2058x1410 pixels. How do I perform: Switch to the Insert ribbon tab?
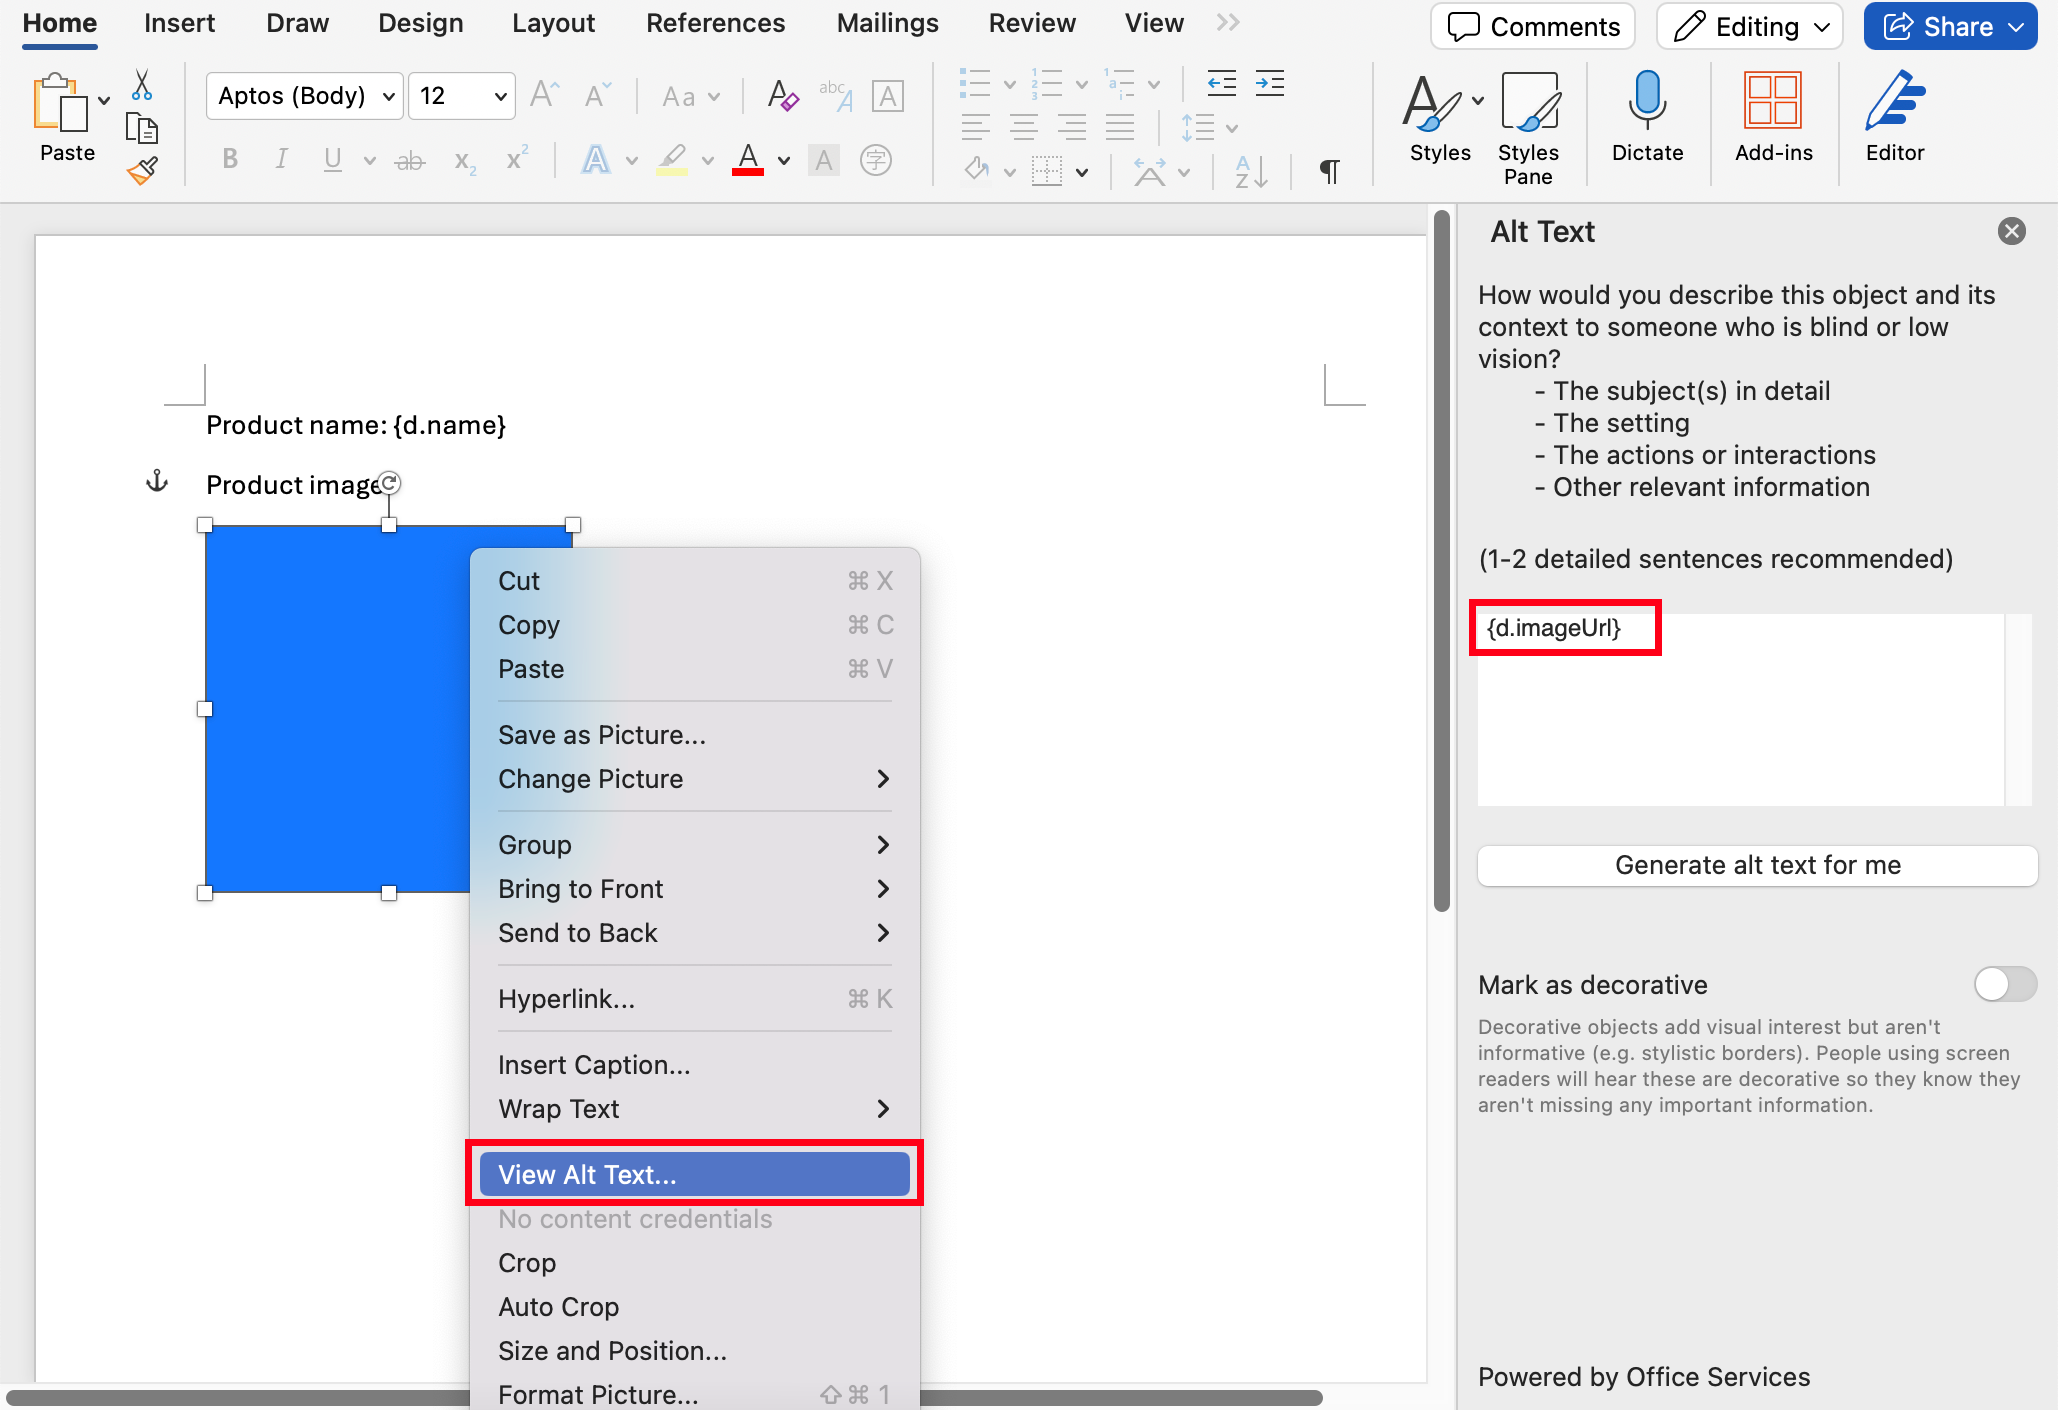(179, 23)
